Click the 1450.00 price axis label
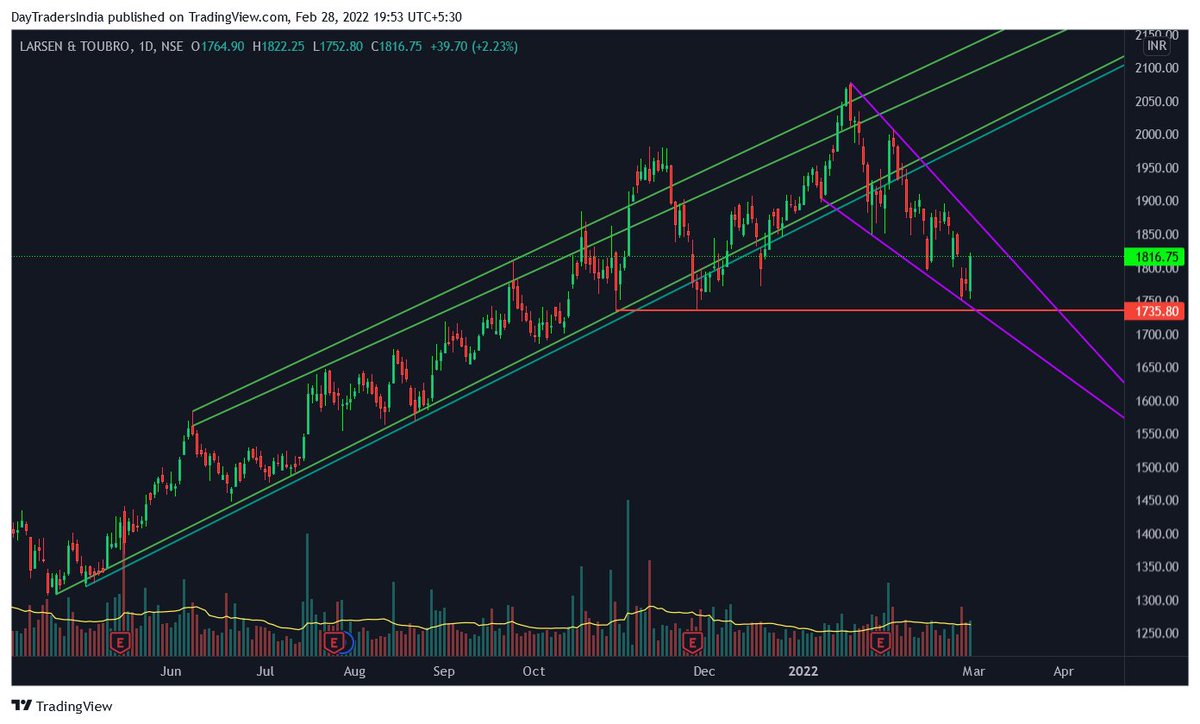1200x724 pixels. tap(1158, 501)
